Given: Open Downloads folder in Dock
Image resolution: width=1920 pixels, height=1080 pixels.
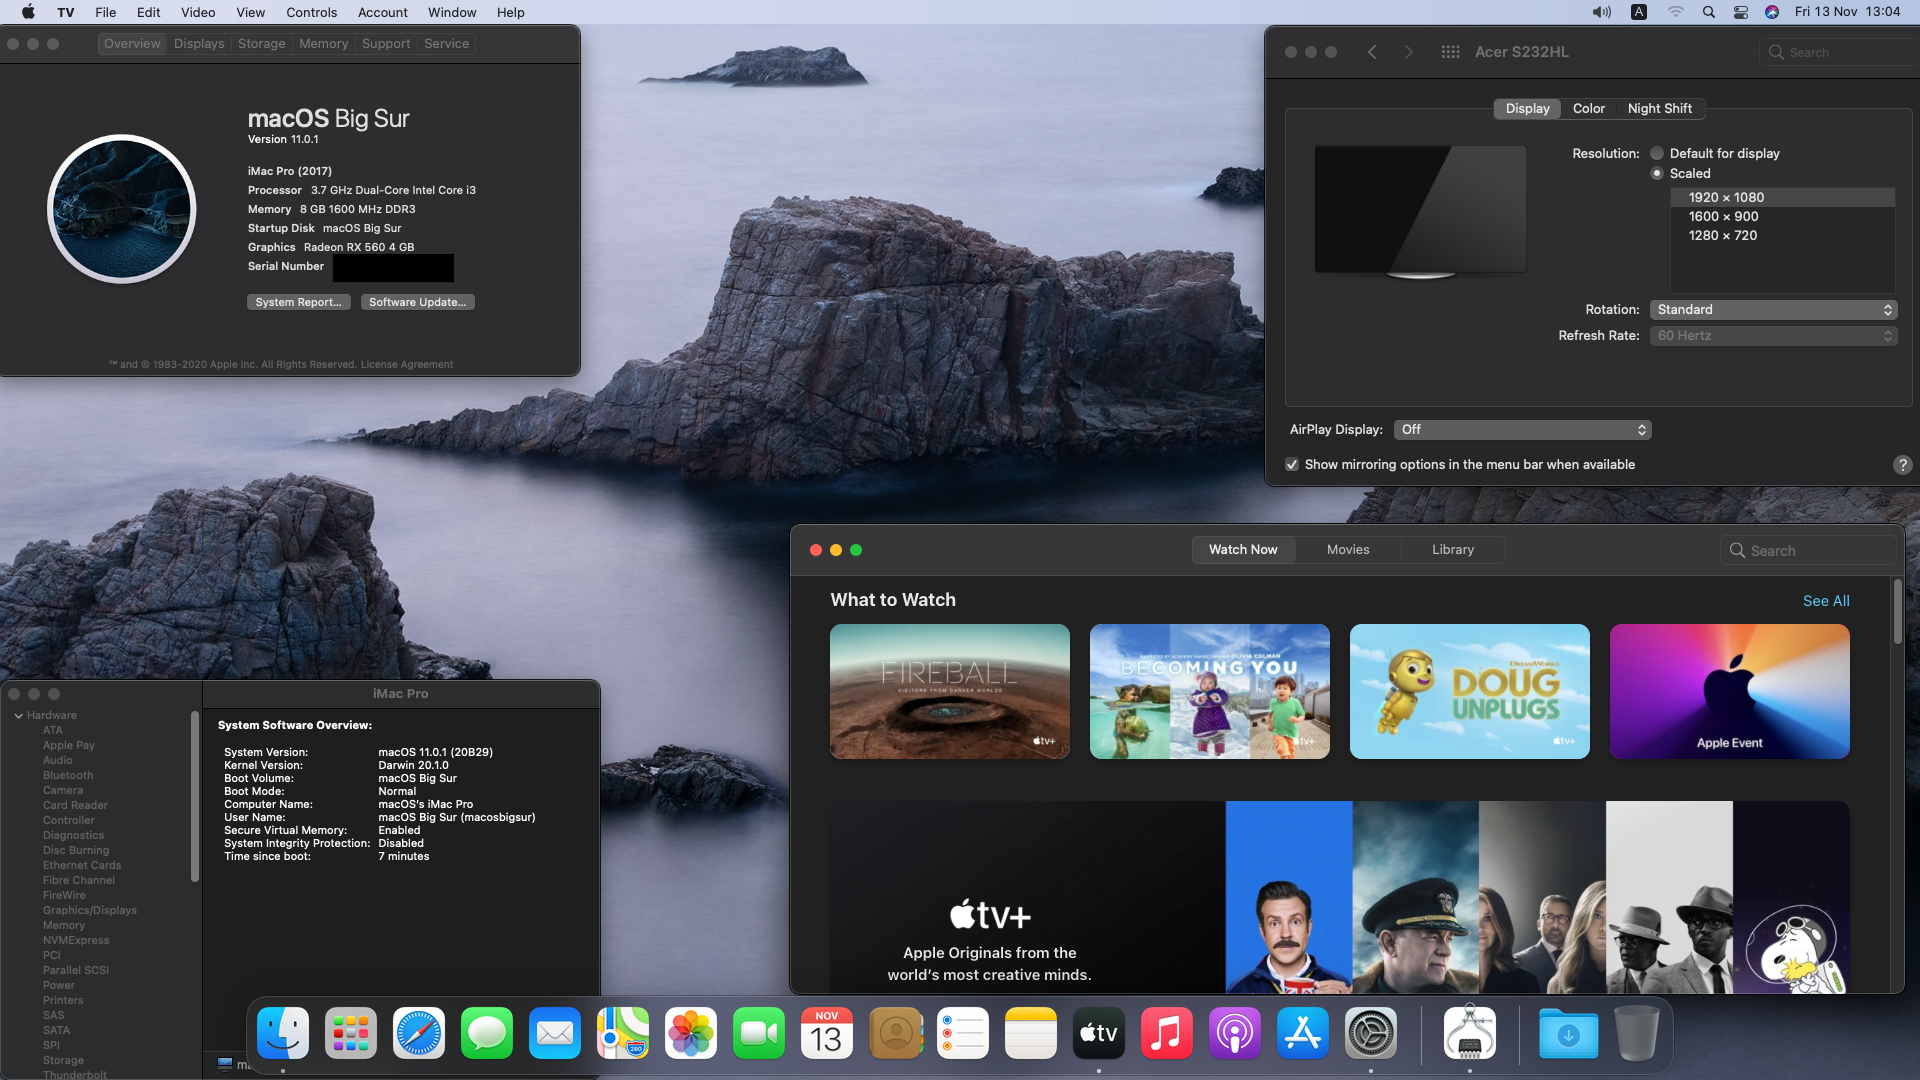Looking at the screenshot, I should coord(1569,1033).
